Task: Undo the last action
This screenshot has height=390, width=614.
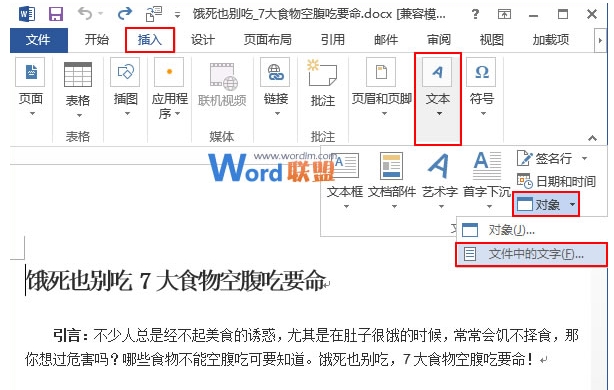Action: pyautogui.click(x=85, y=14)
